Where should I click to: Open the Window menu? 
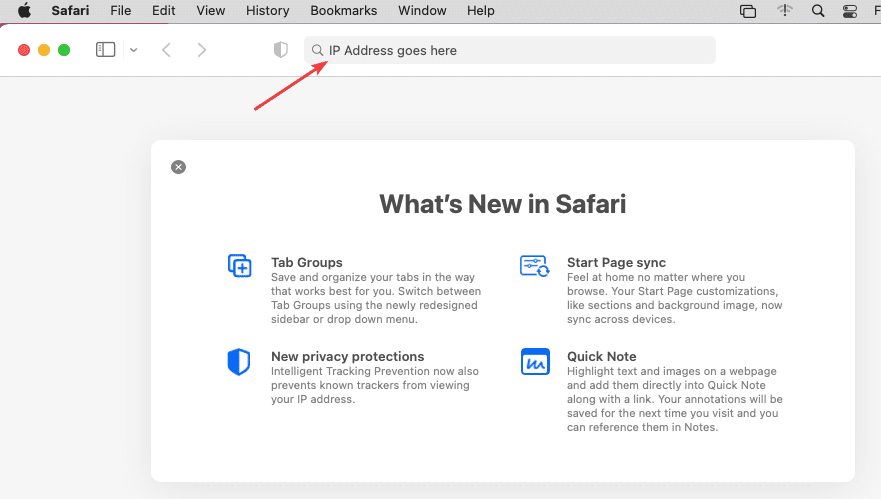point(422,11)
